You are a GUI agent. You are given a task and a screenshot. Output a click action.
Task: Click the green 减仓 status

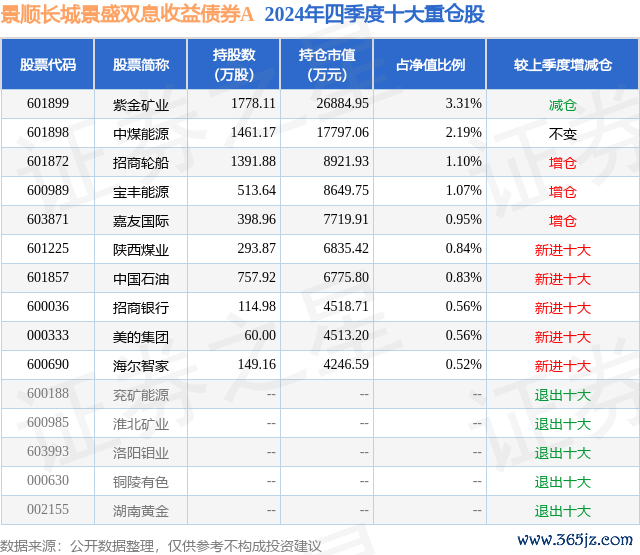[562, 105]
